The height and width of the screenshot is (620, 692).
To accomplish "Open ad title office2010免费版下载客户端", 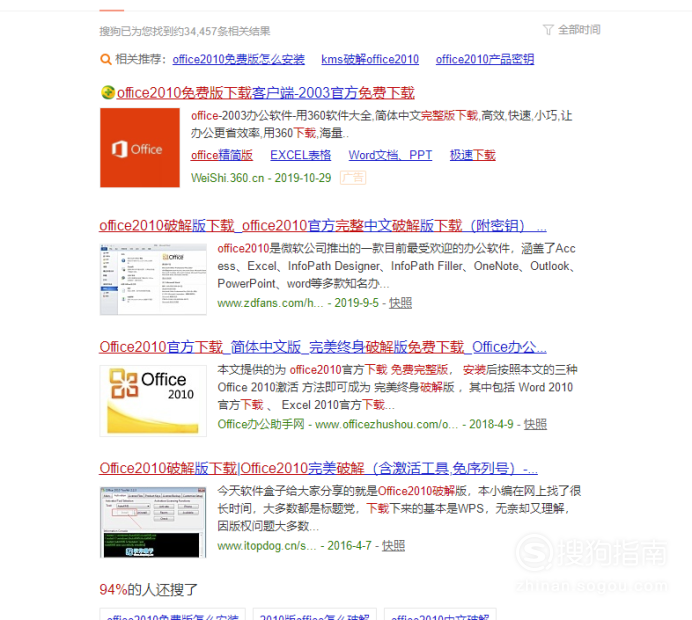I will coord(266,93).
